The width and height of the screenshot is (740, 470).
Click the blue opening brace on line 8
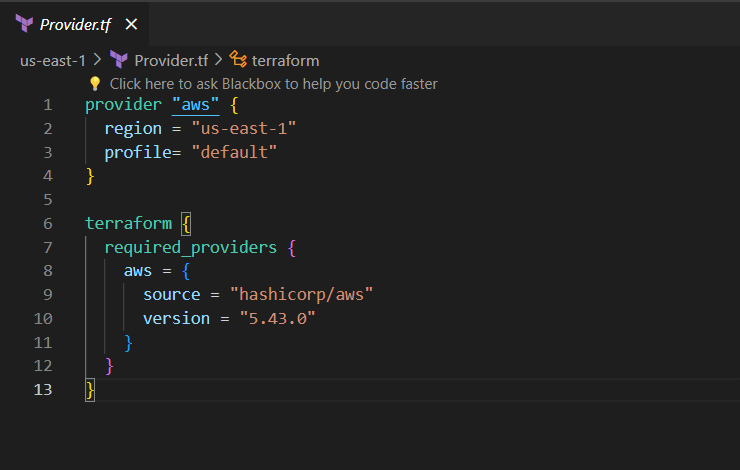click(186, 271)
